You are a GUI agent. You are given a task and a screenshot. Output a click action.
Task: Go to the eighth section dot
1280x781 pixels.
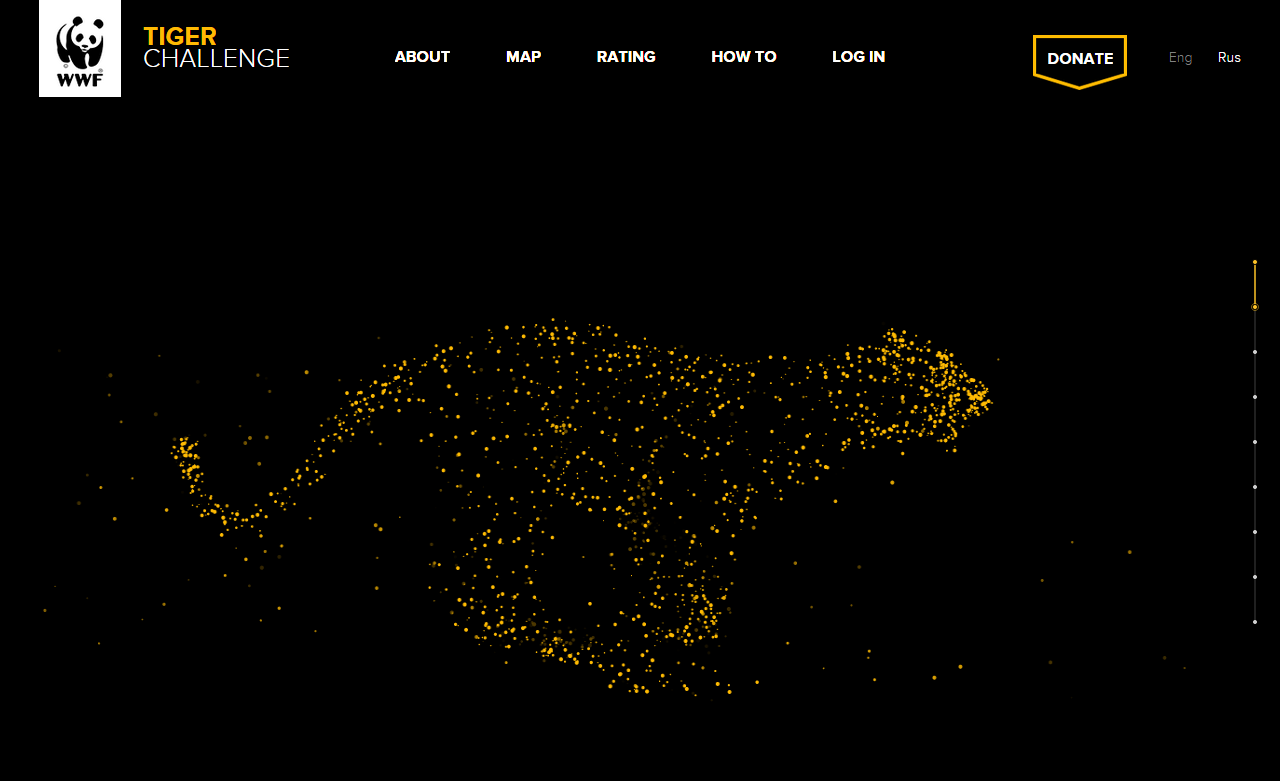tap(1255, 577)
